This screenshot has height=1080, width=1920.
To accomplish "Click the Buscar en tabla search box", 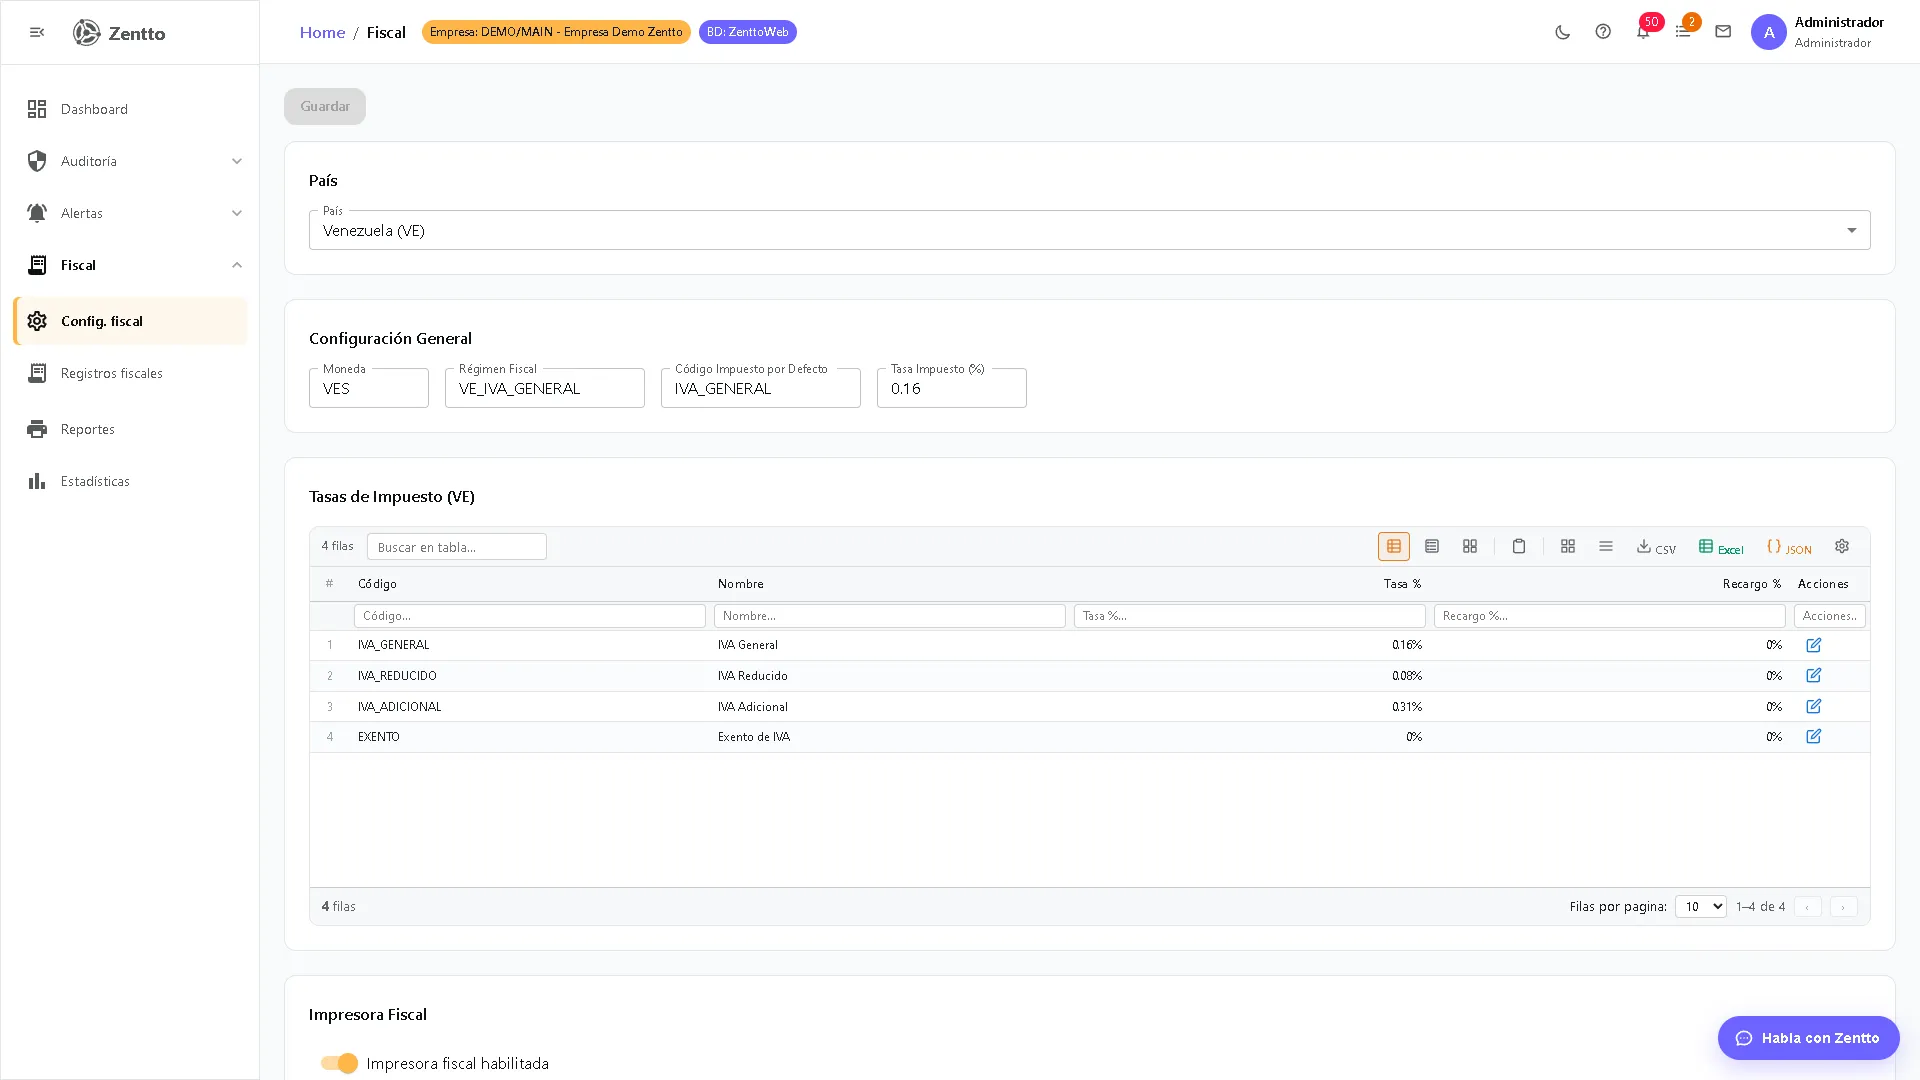I will click(457, 547).
